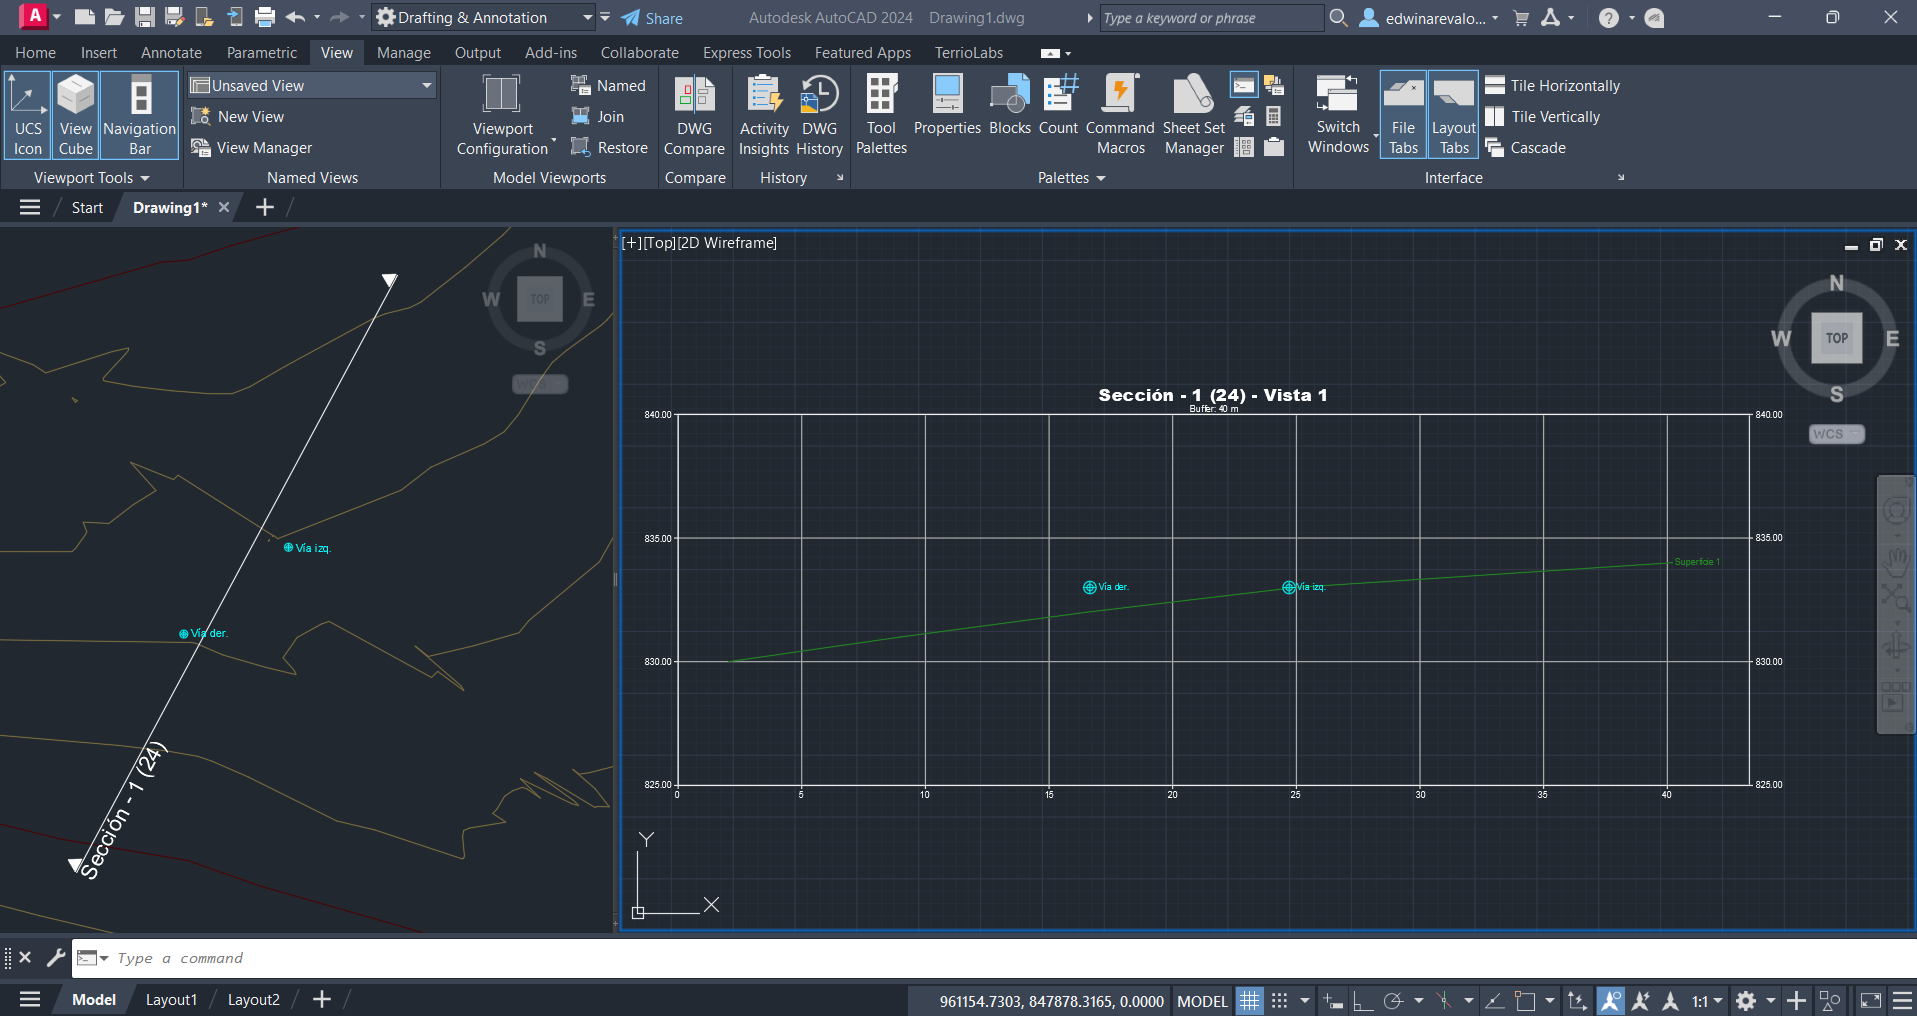Expand the Viewport Tools panel
Viewport: 1917px width, 1016px height.
pos(91,178)
